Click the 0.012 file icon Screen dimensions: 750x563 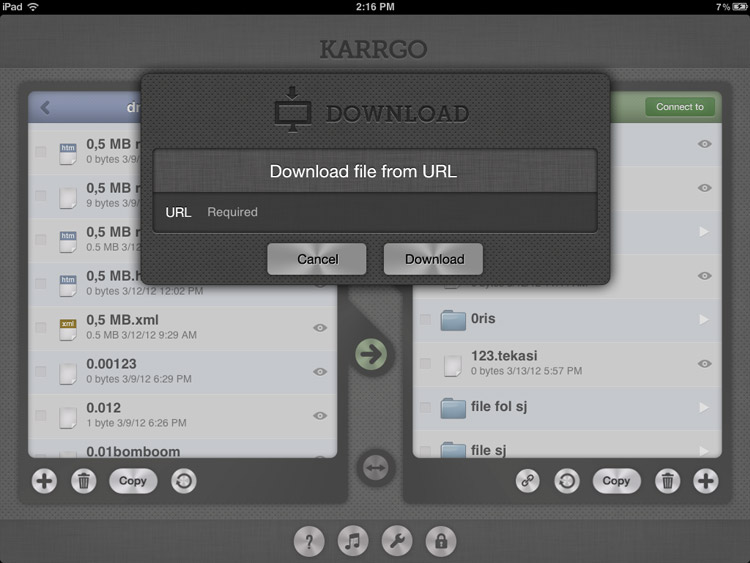68,418
